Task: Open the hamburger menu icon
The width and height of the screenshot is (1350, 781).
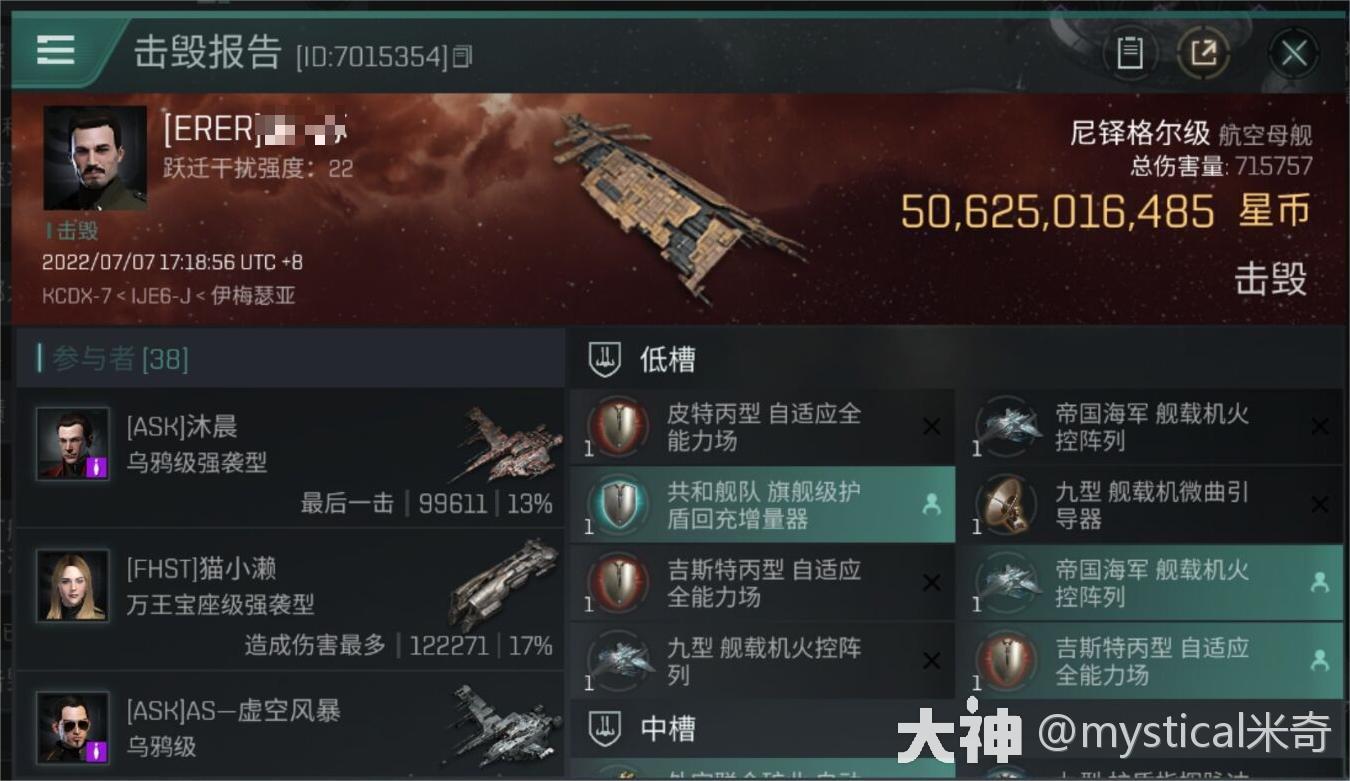Action: (55, 50)
